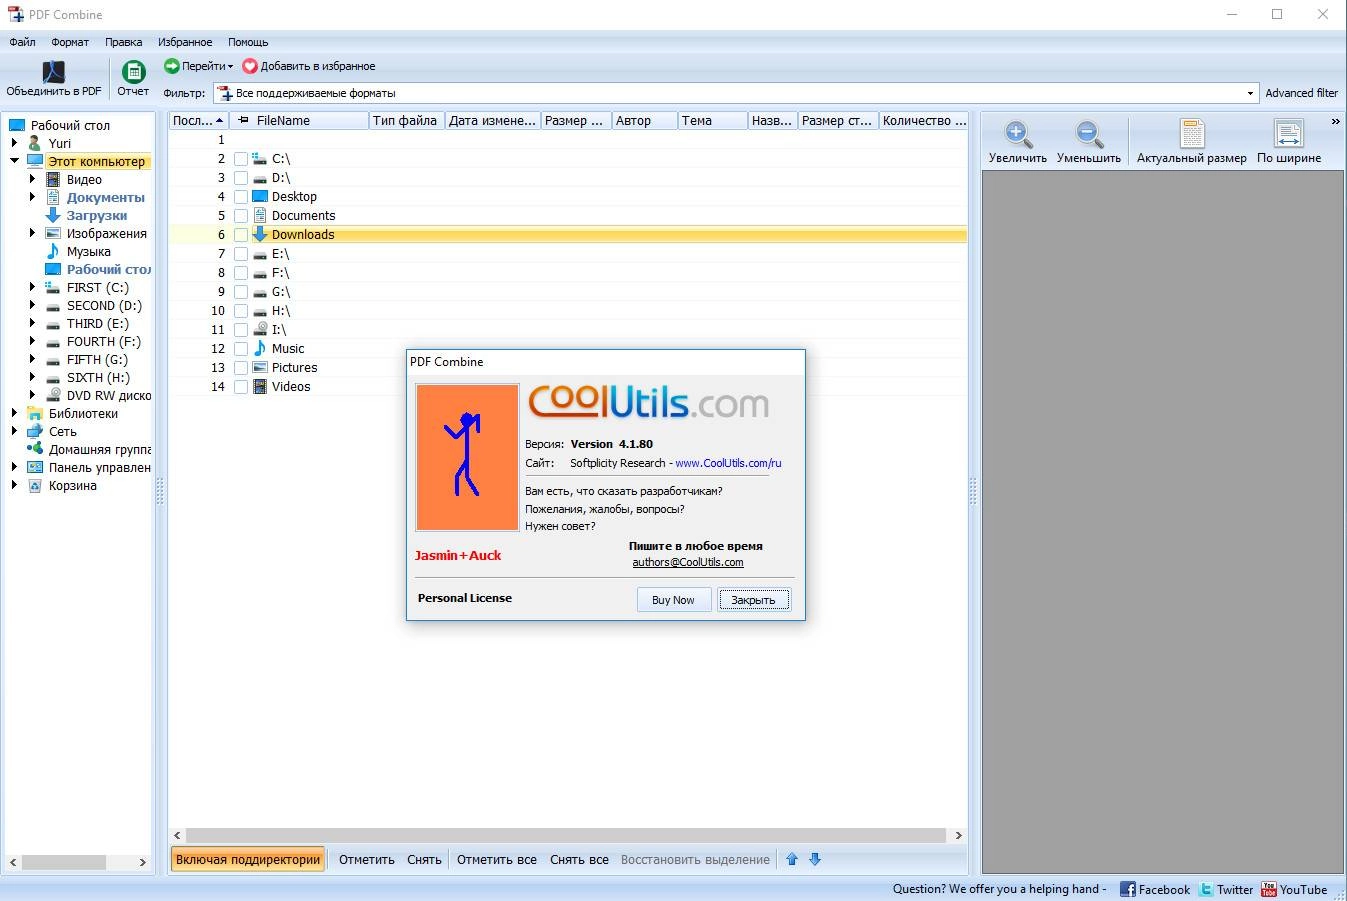
Task: Move selection down with blue arrow
Action: click(815, 859)
